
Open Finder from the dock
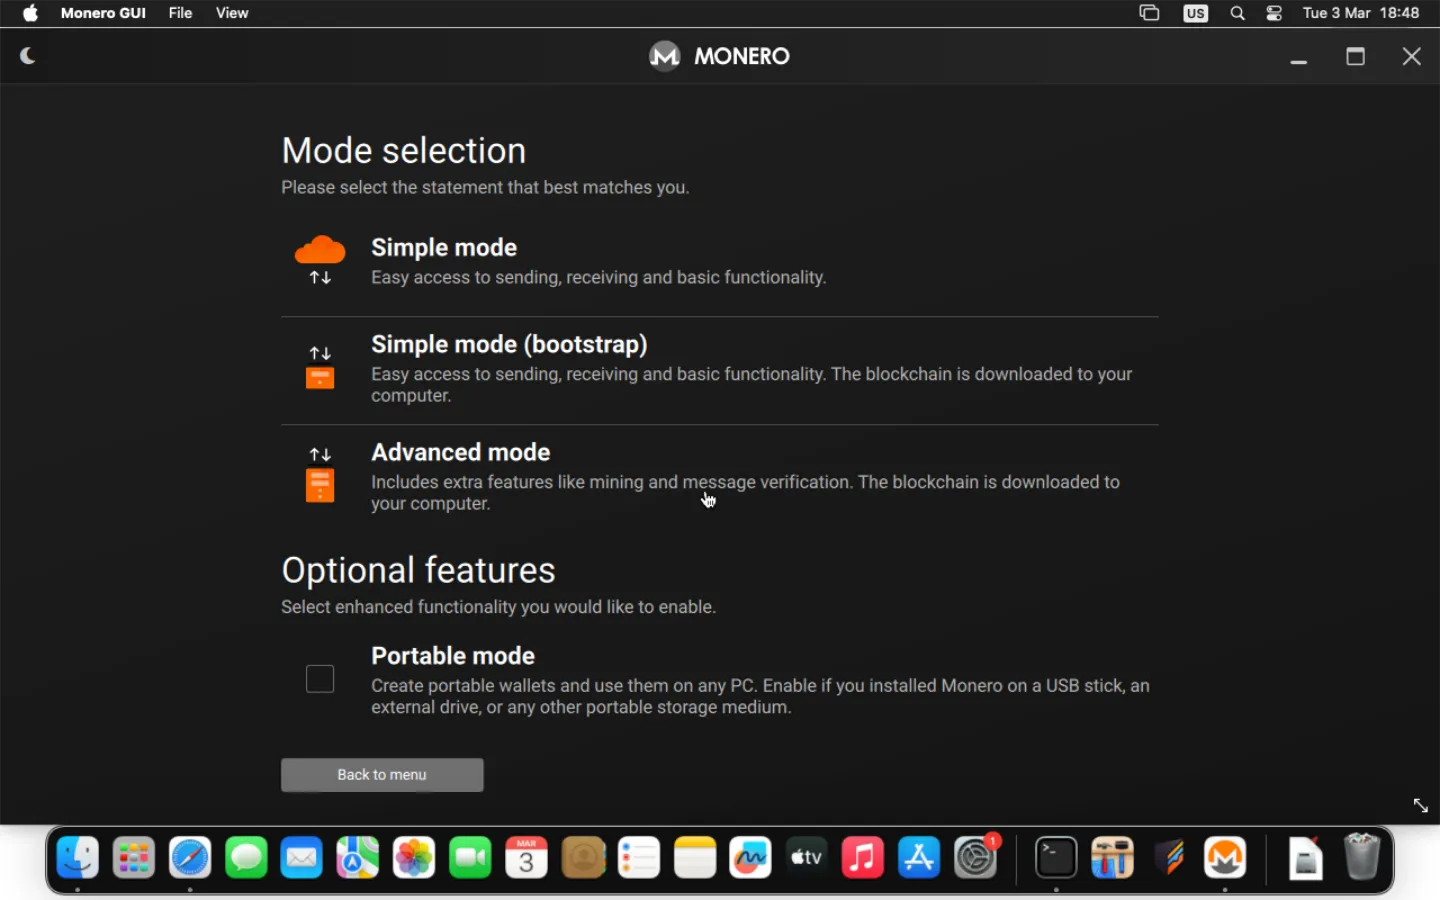coord(78,858)
